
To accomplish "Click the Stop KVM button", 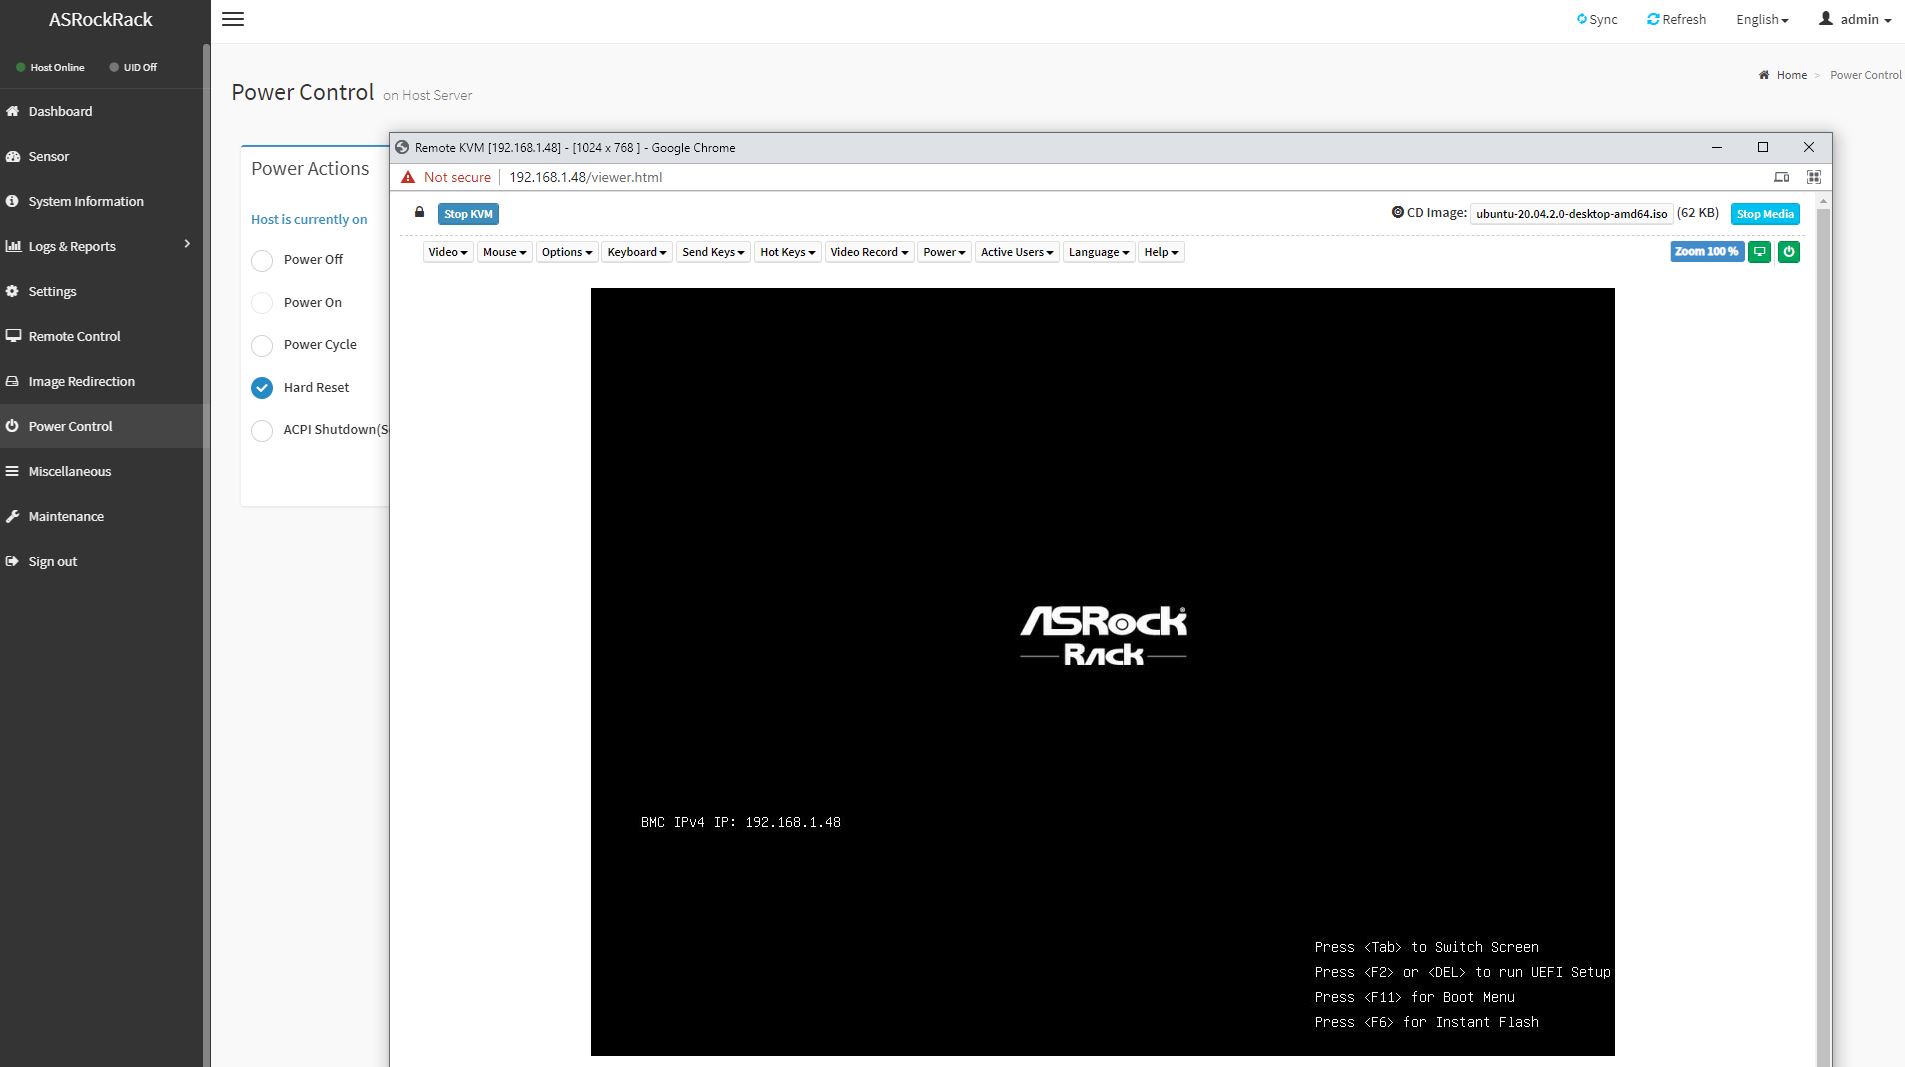I will pyautogui.click(x=468, y=214).
